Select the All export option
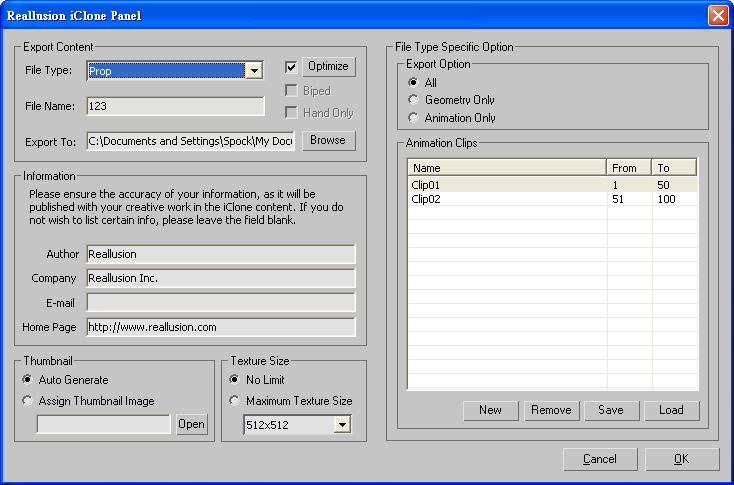Viewport: 734px width, 485px height. [x=414, y=82]
